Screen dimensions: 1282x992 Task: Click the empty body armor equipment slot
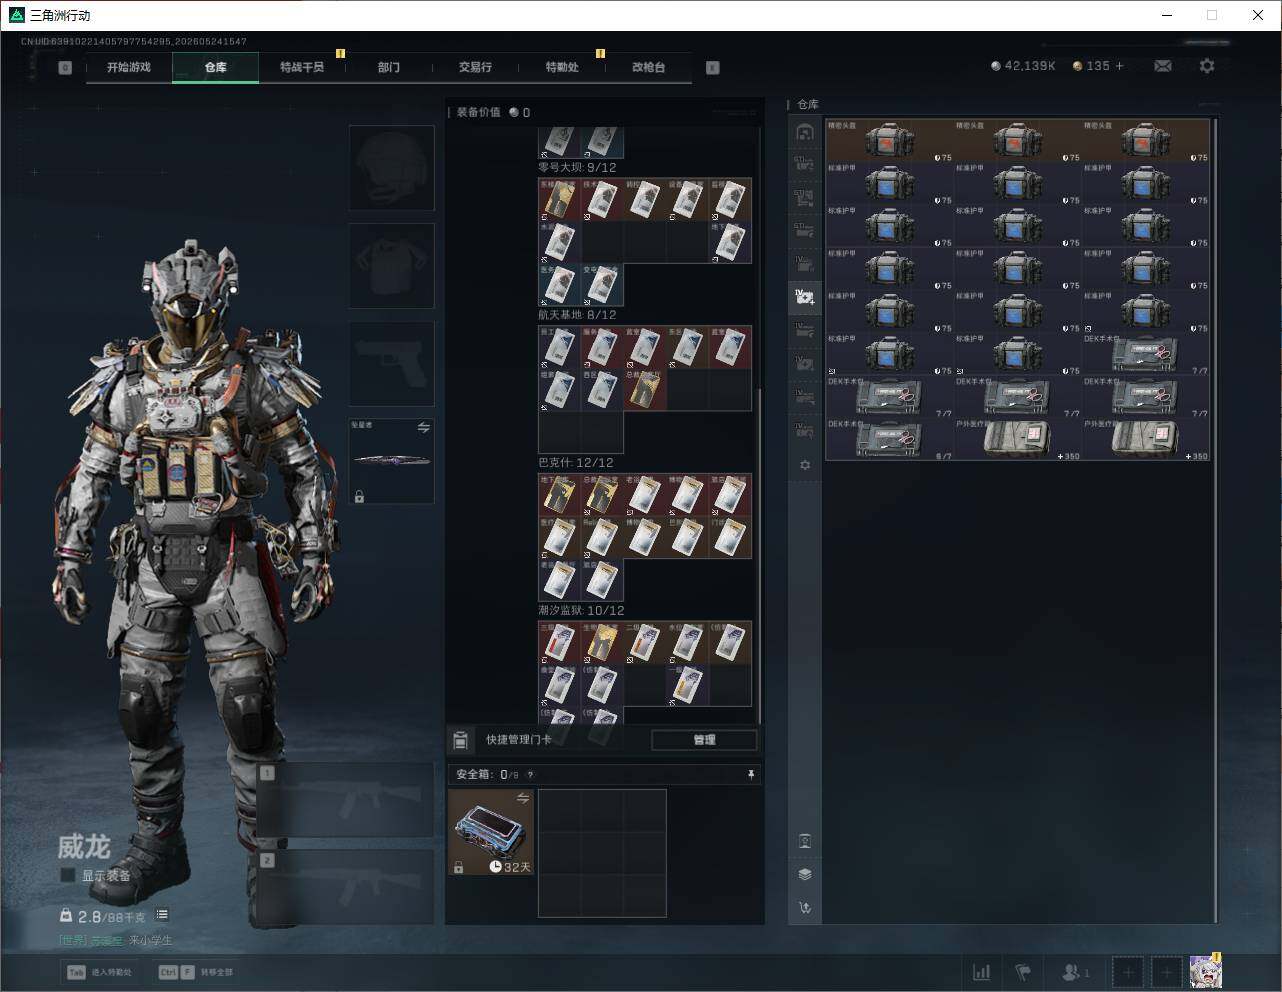[392, 266]
